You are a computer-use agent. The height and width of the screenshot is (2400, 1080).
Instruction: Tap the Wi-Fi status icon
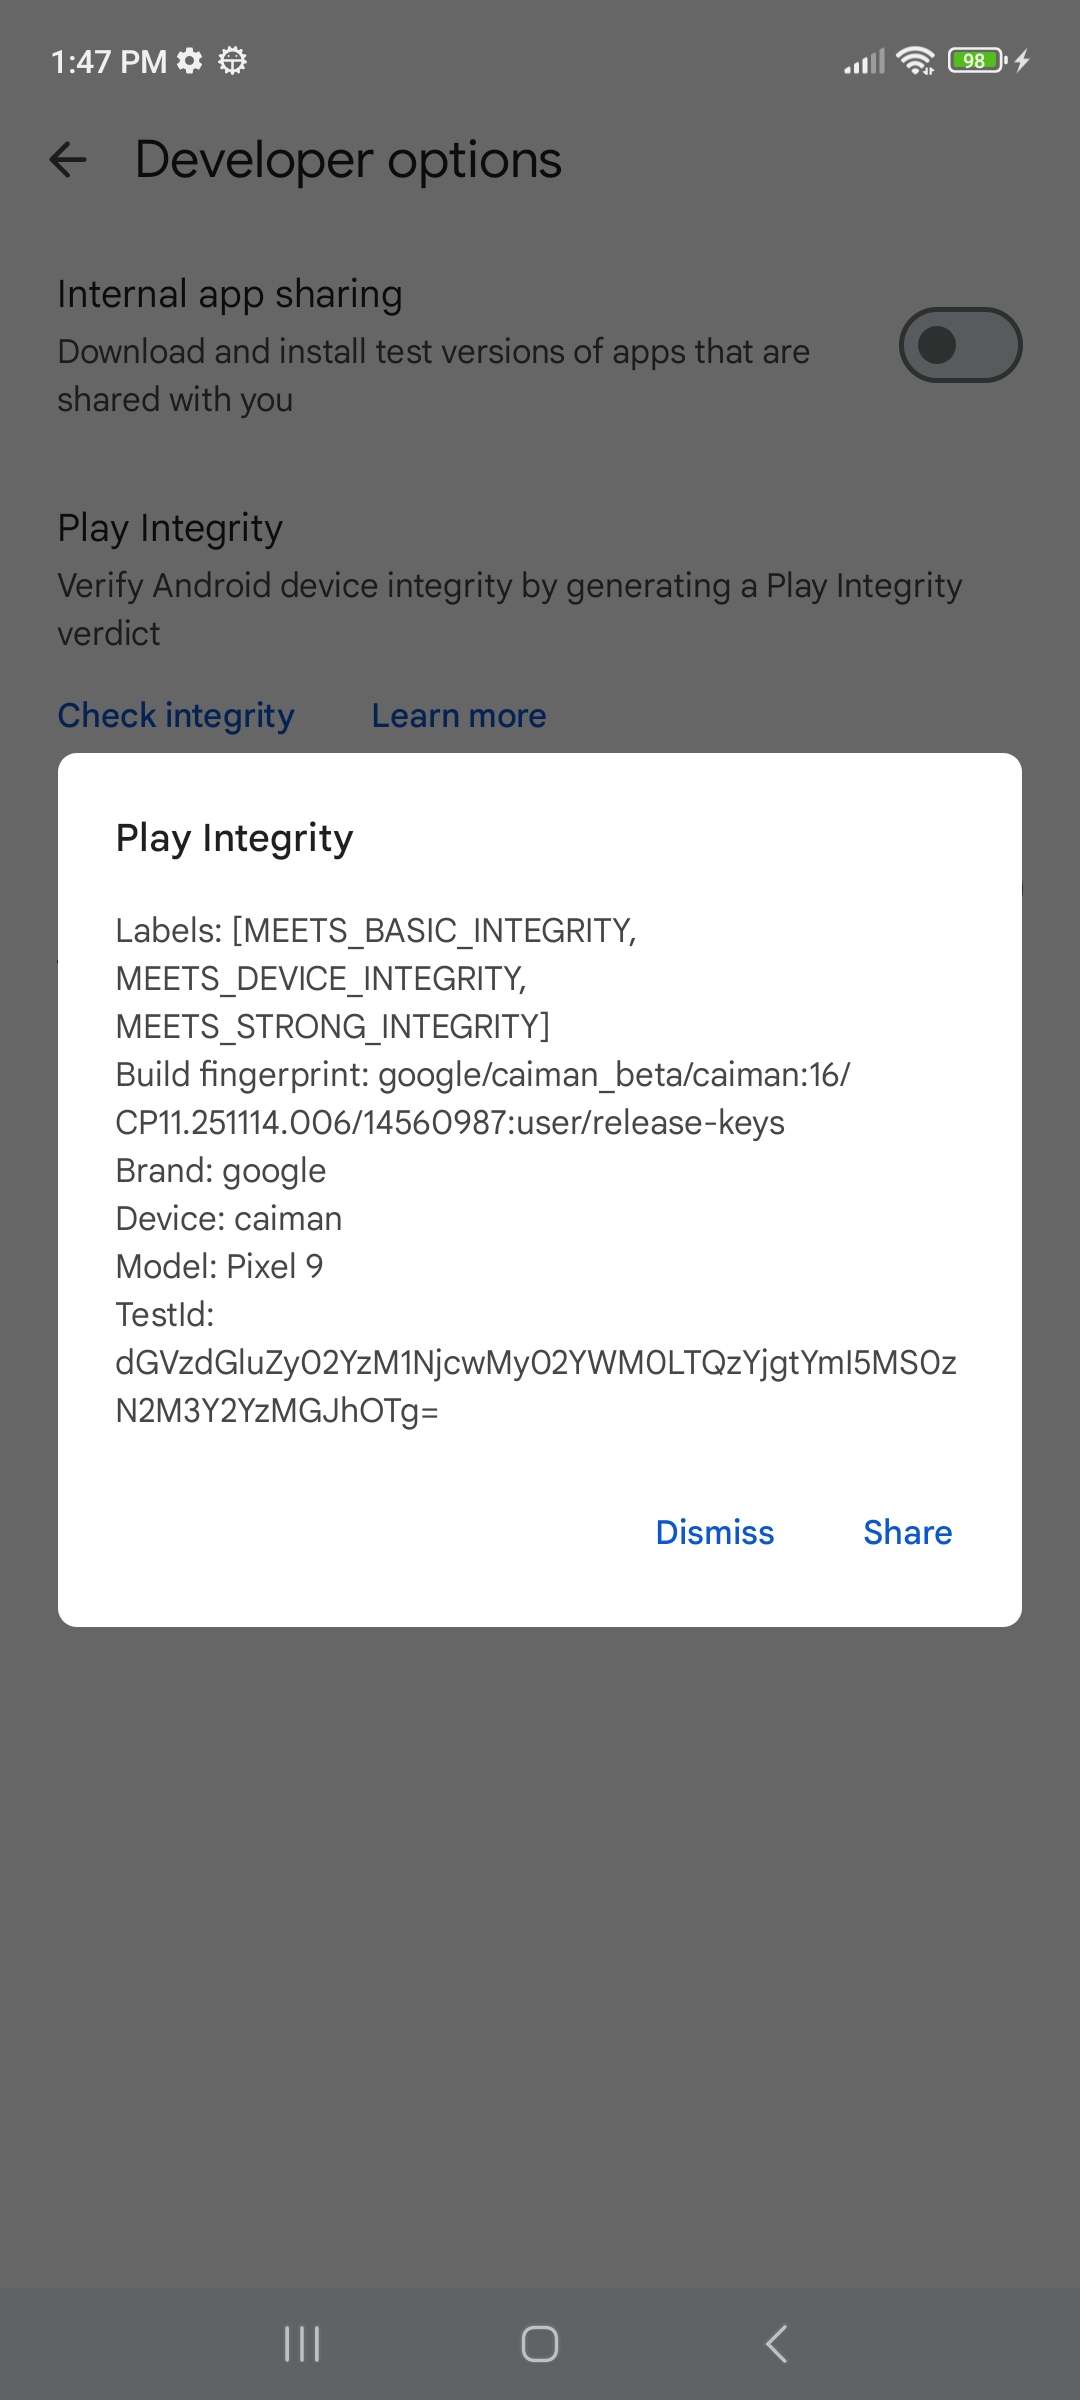coord(915,61)
